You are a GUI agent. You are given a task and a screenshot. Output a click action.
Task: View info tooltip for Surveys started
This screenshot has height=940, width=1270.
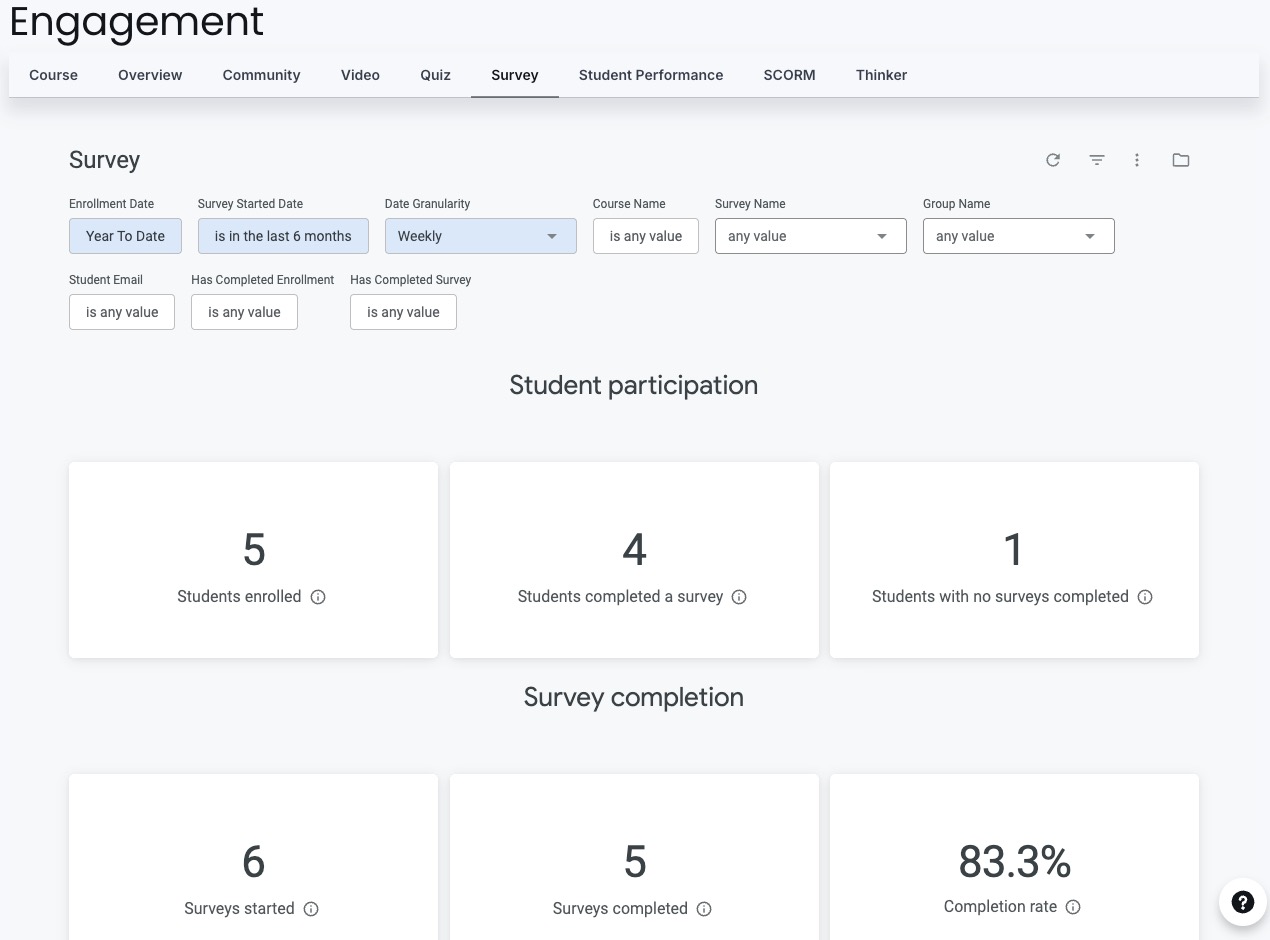pos(311,909)
